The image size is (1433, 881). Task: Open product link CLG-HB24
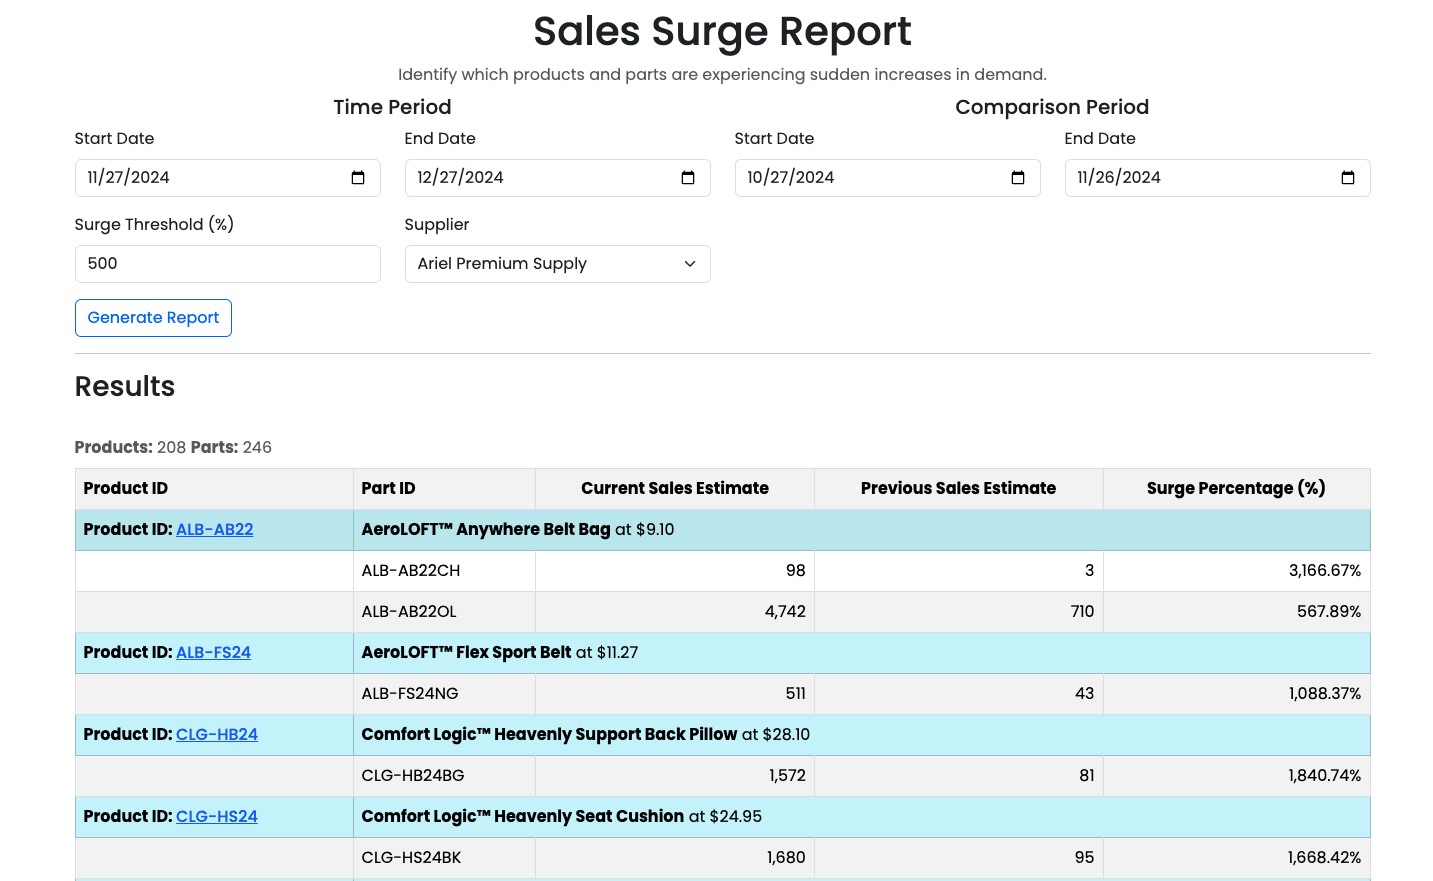click(x=217, y=735)
